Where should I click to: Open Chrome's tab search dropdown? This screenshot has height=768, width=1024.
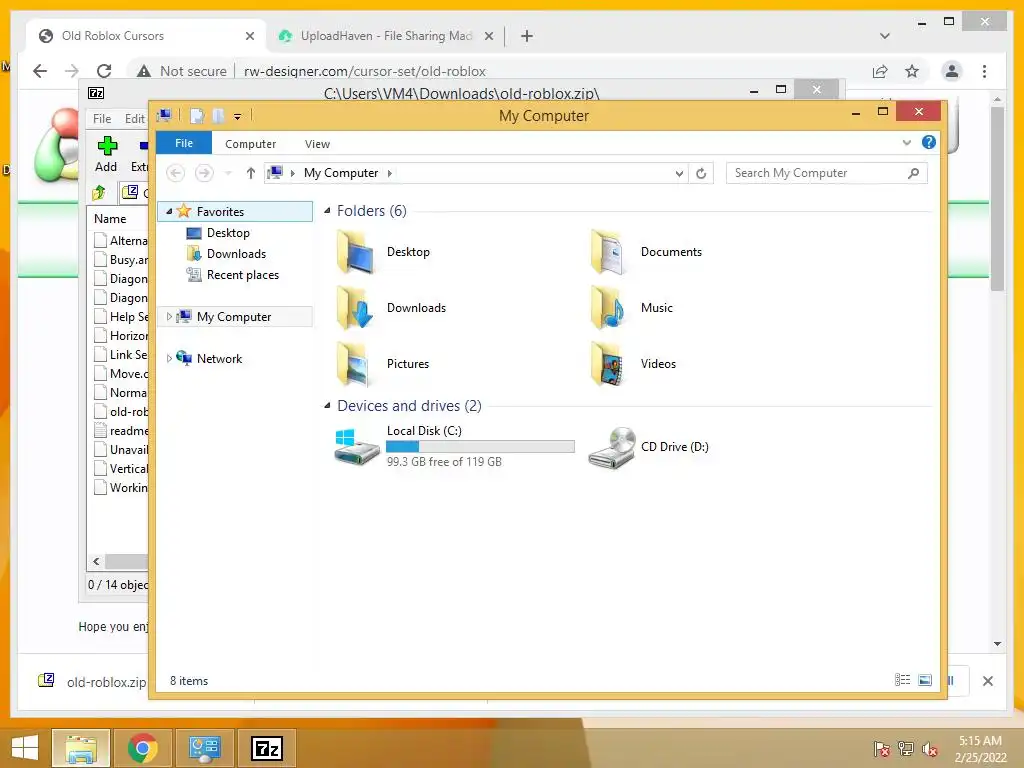point(884,36)
